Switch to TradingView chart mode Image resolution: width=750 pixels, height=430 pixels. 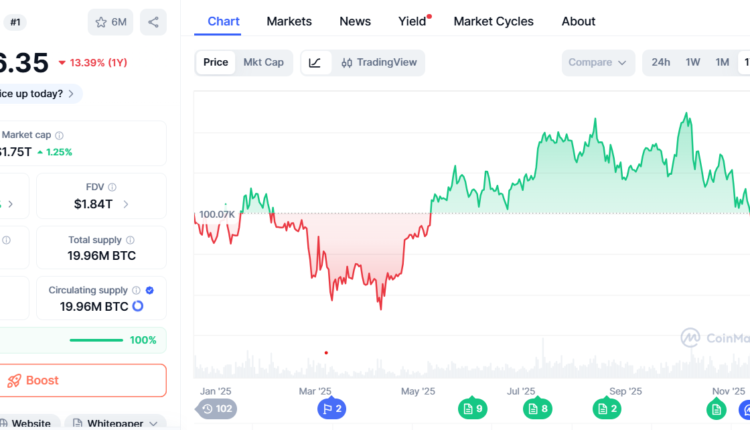[377, 63]
